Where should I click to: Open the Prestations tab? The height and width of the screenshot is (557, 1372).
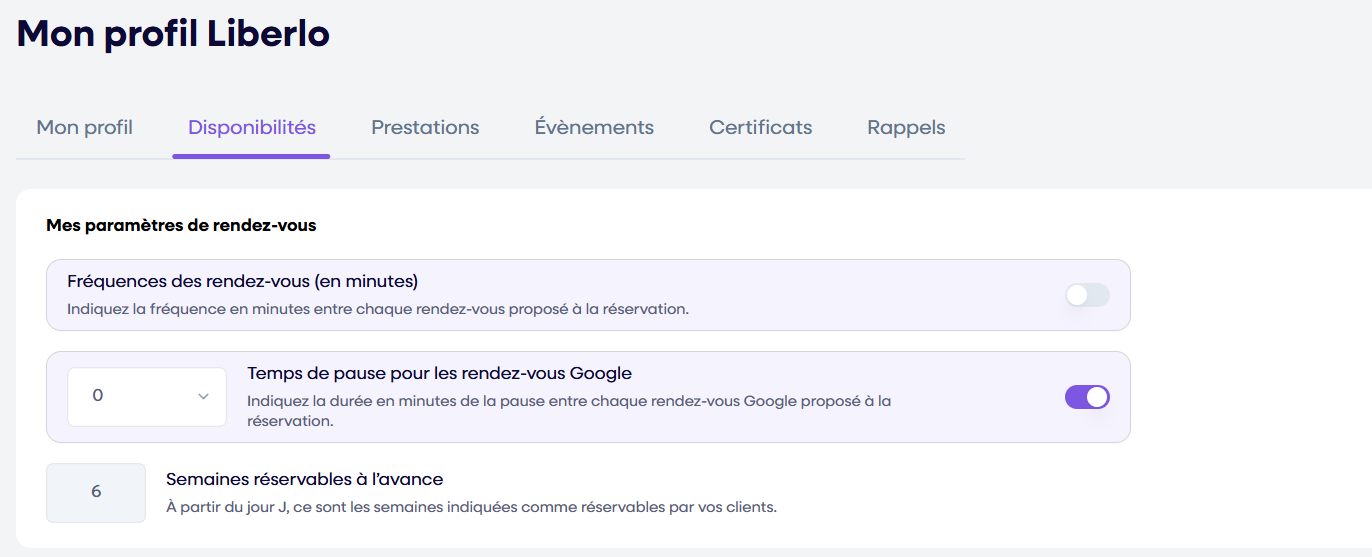coord(425,128)
